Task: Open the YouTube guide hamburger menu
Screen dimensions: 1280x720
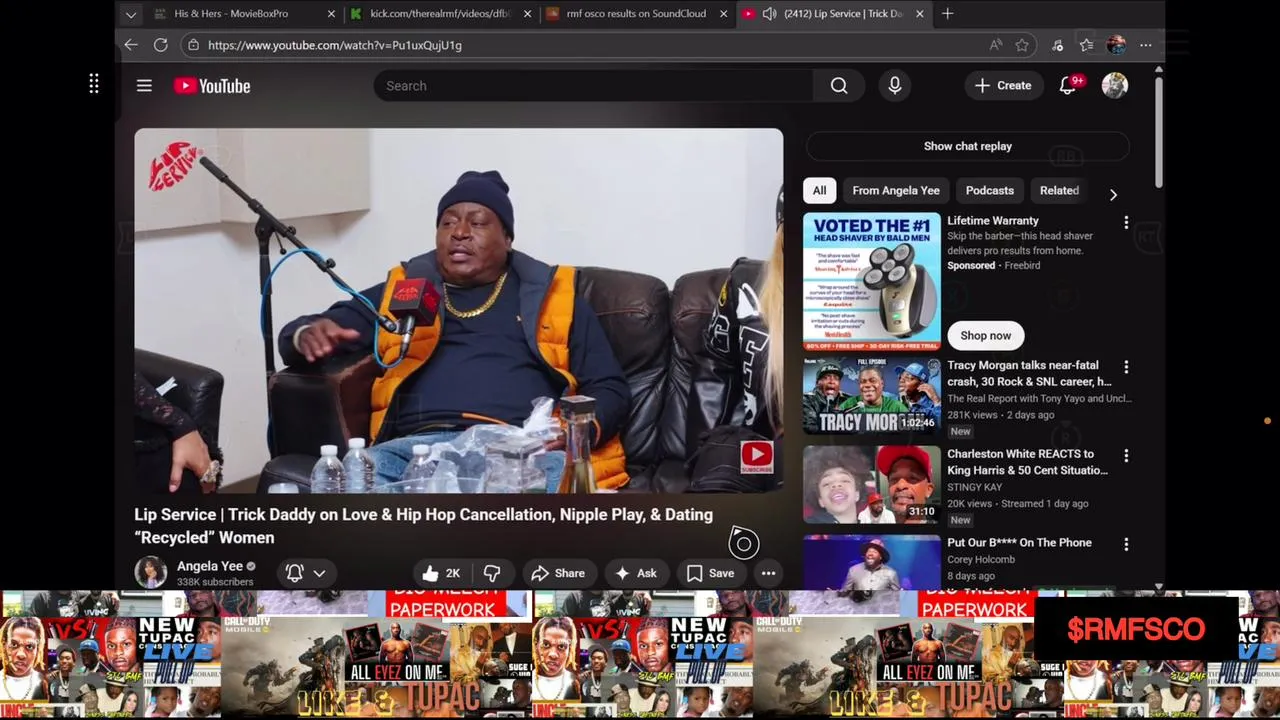Action: tap(144, 86)
